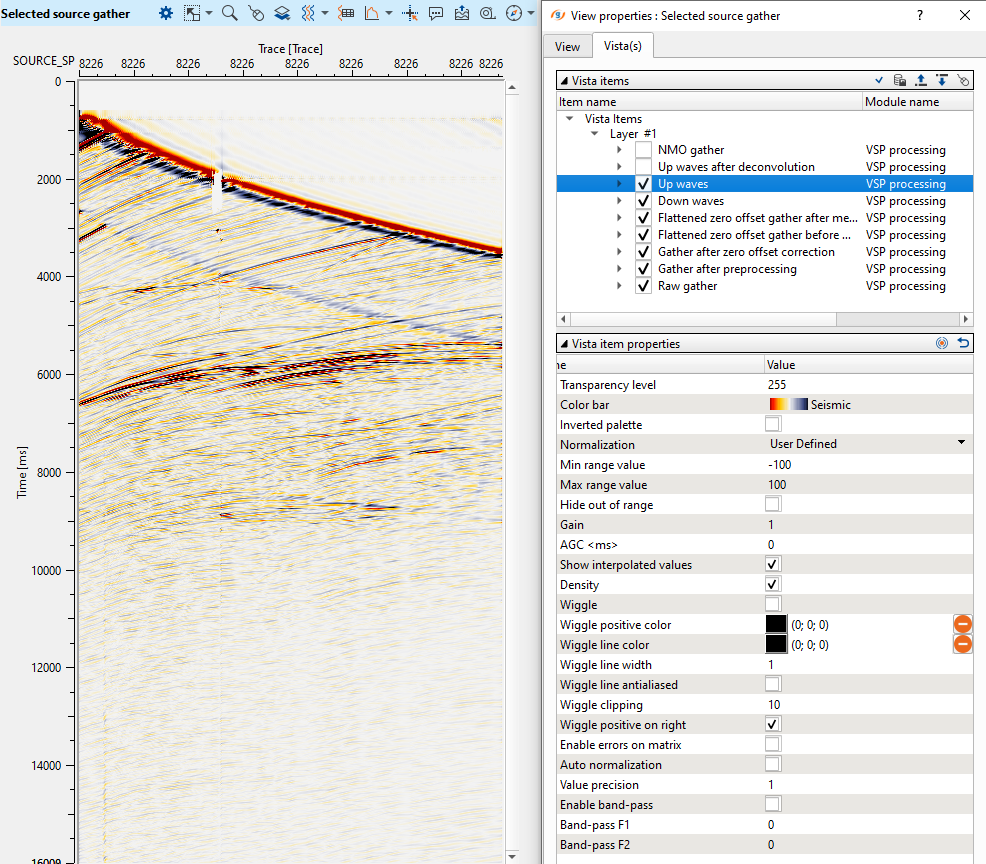Click the Wiggle positive color swatch

[x=776, y=625]
